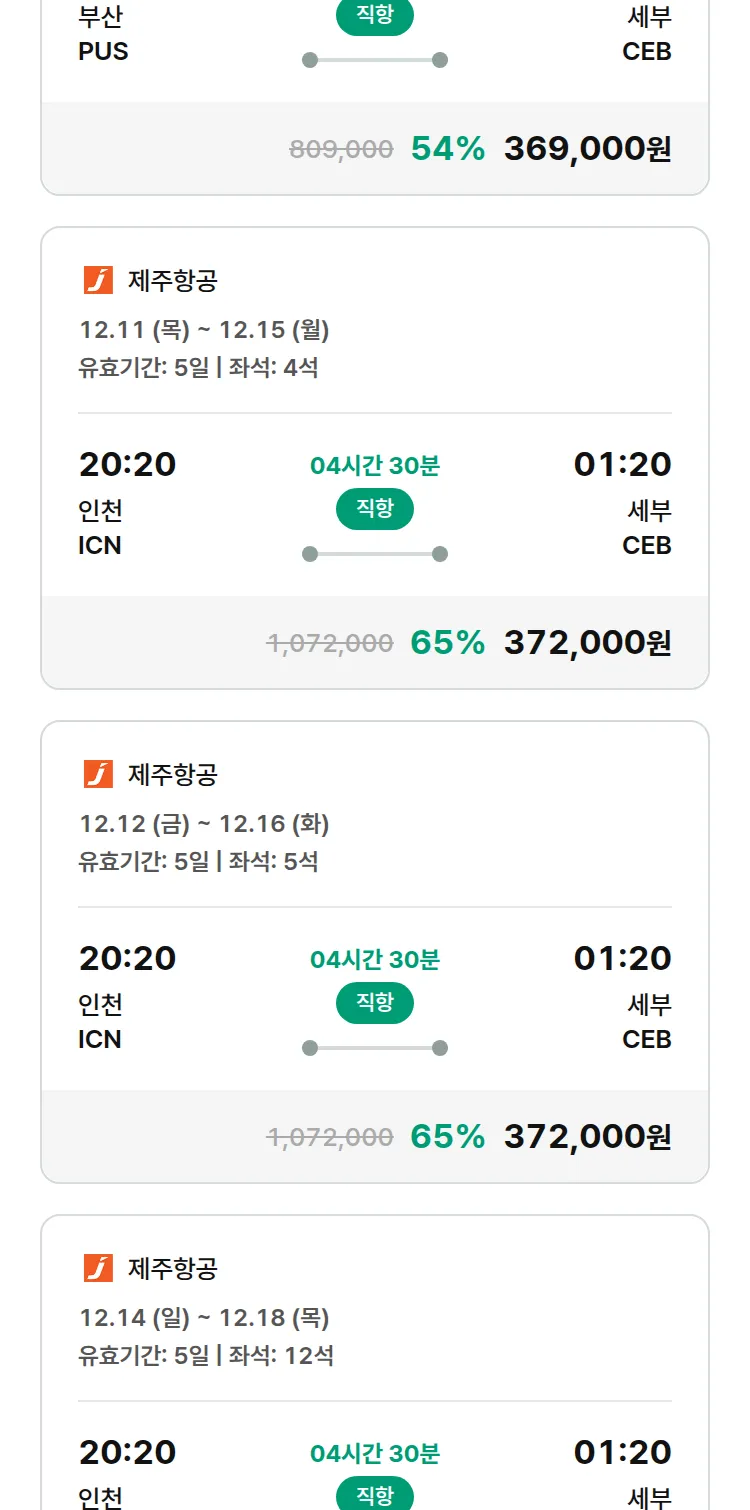Image resolution: width=750 pixels, height=1510 pixels.
Task: Click 20:20 departure time on 5석 flight
Action: pyautogui.click(x=127, y=958)
